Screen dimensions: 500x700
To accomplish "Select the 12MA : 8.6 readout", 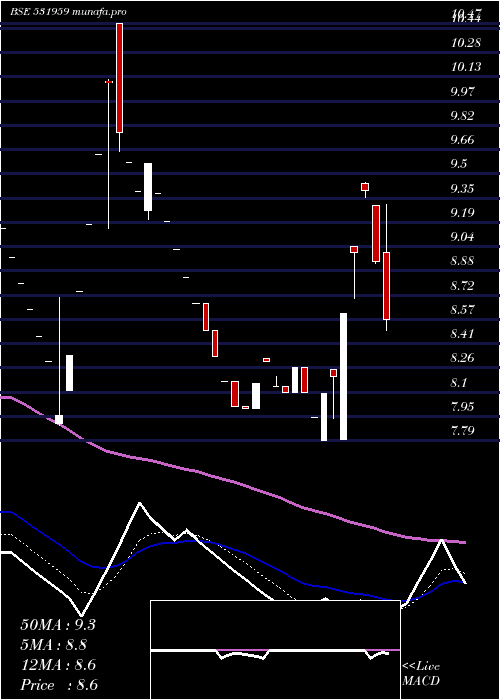I will point(58,665).
